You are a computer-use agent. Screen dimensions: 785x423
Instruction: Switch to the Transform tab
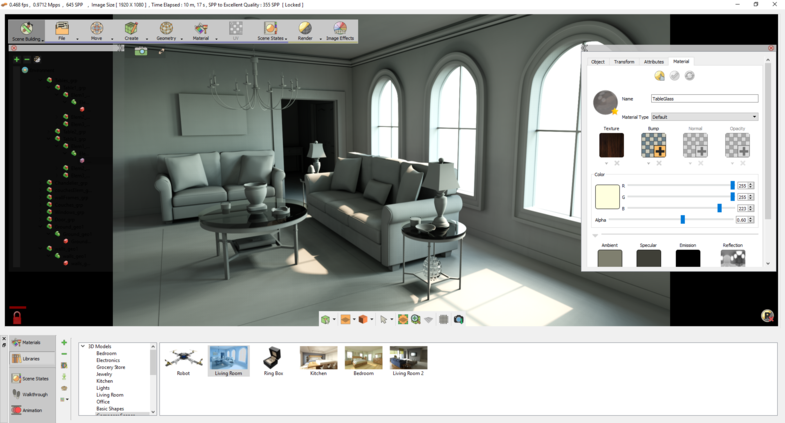[624, 62]
